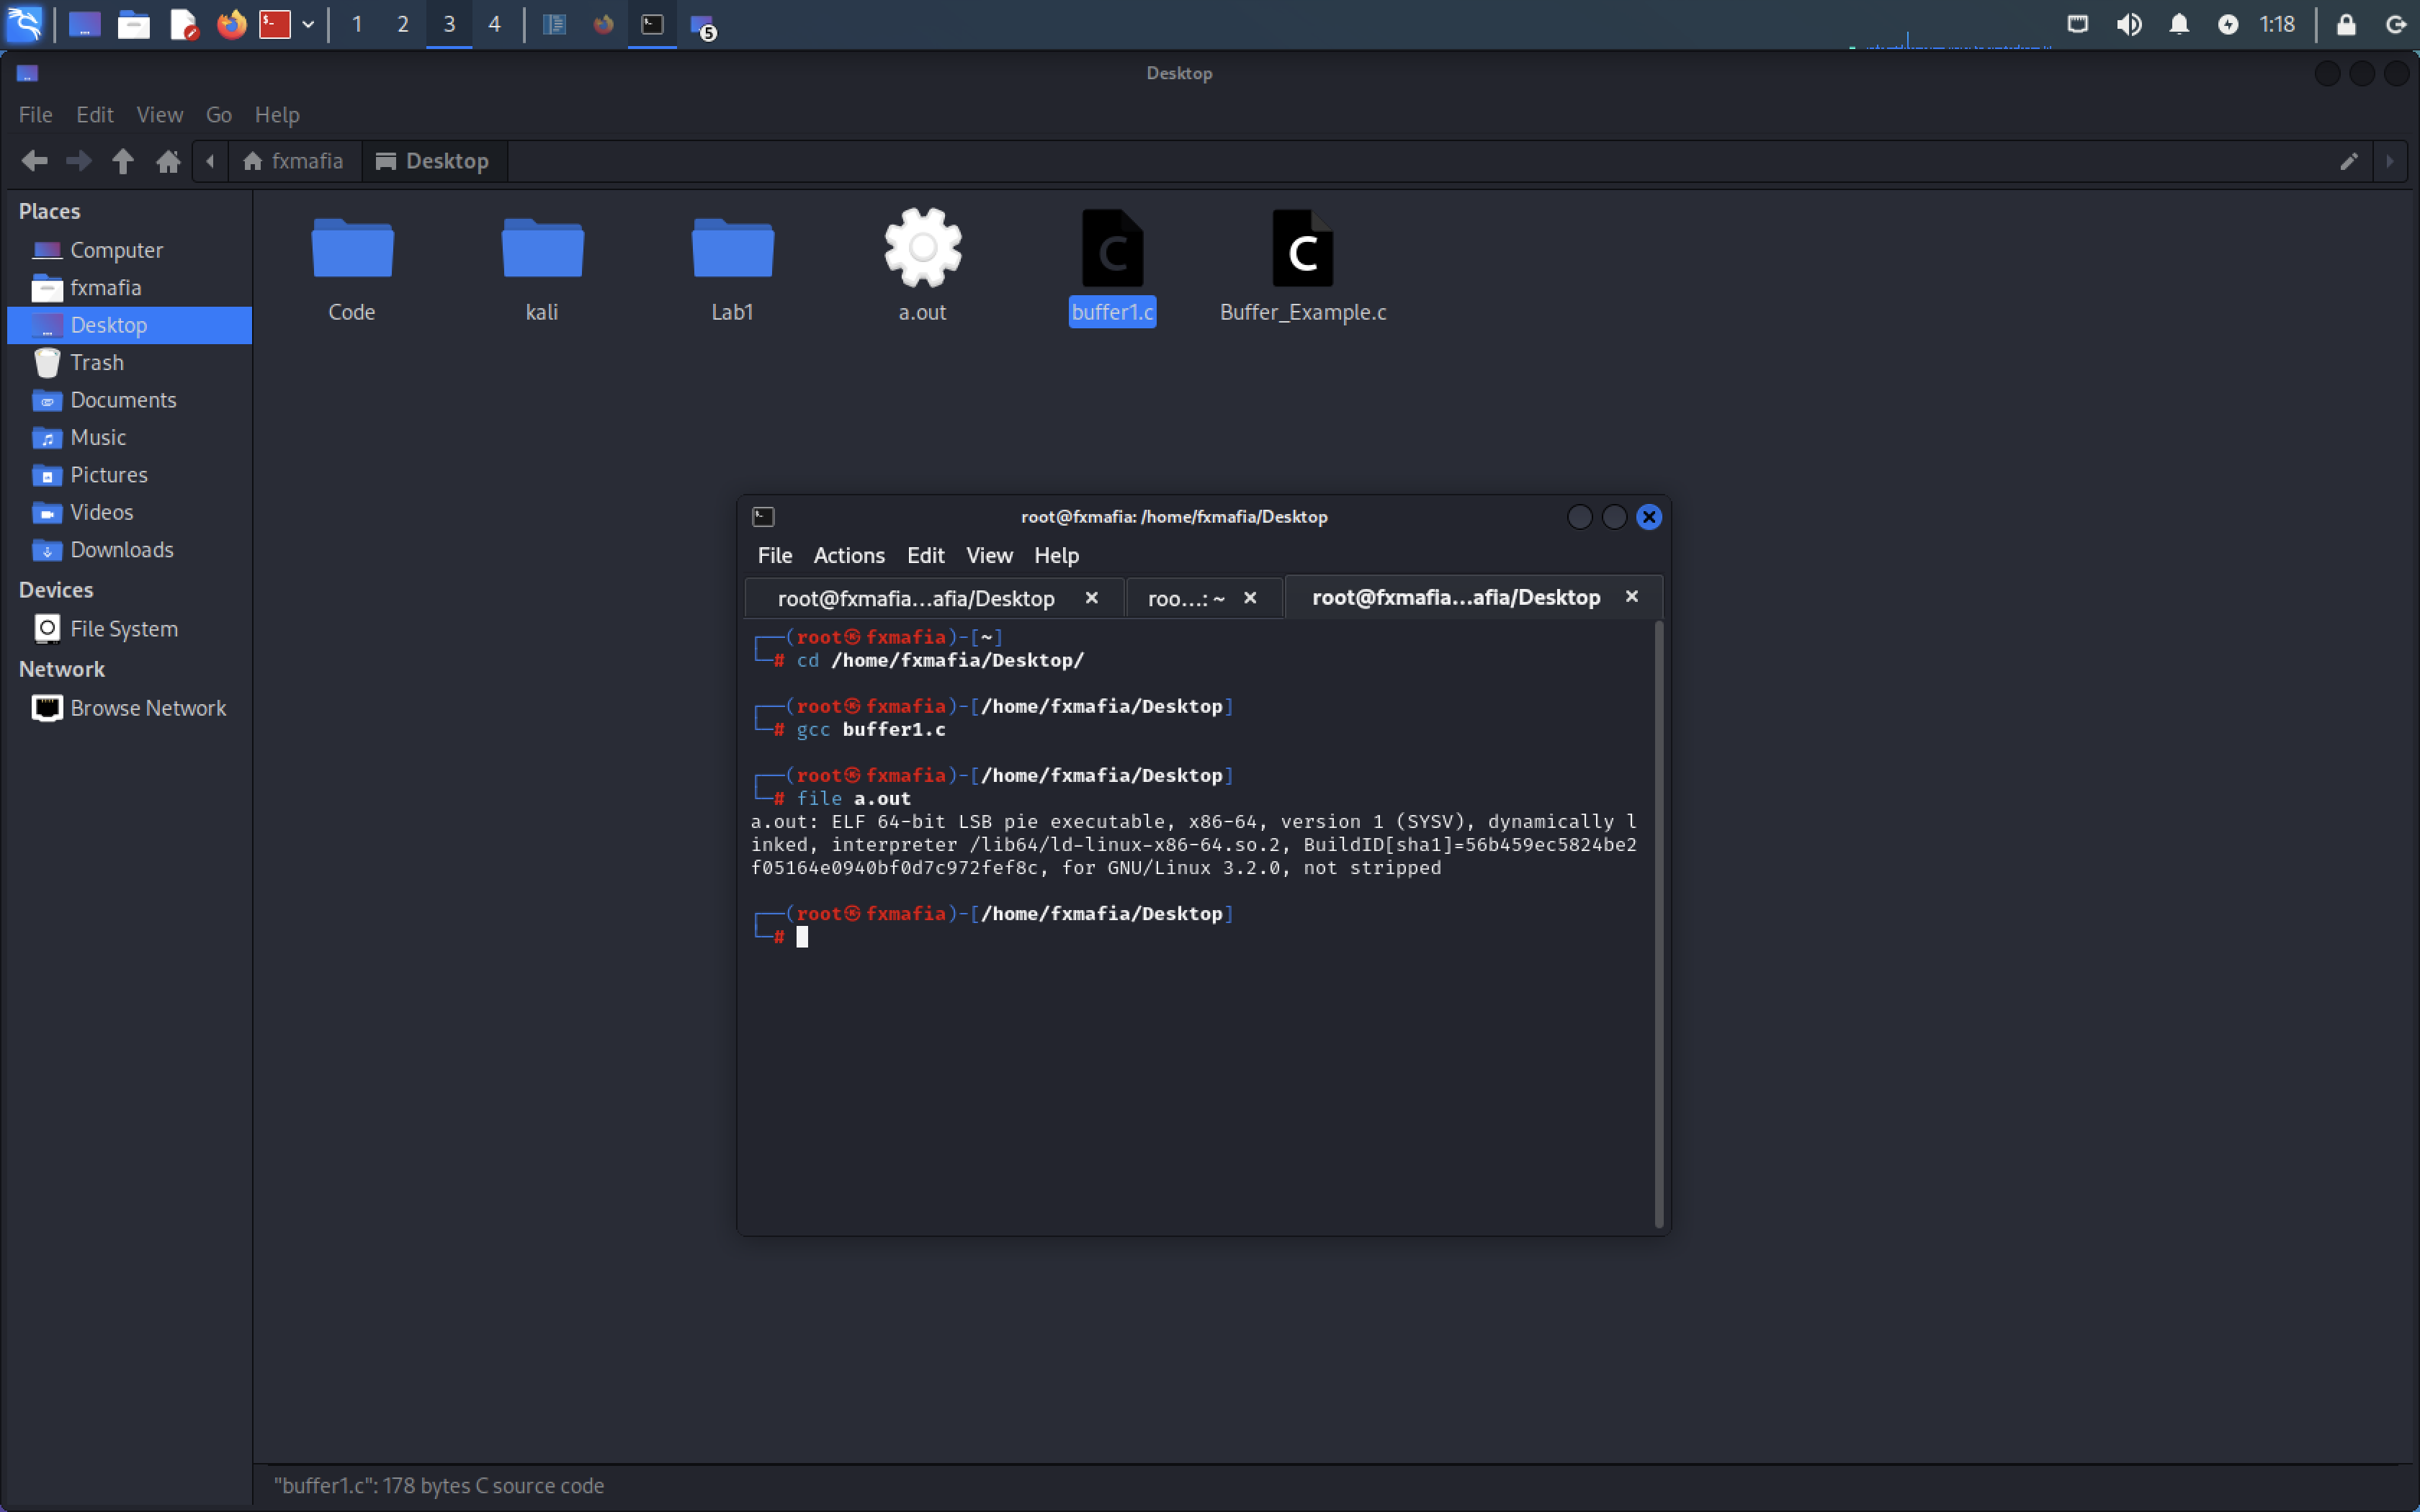Click the path bar left scroll arrow
This screenshot has height=1512, width=2420.
(x=210, y=161)
